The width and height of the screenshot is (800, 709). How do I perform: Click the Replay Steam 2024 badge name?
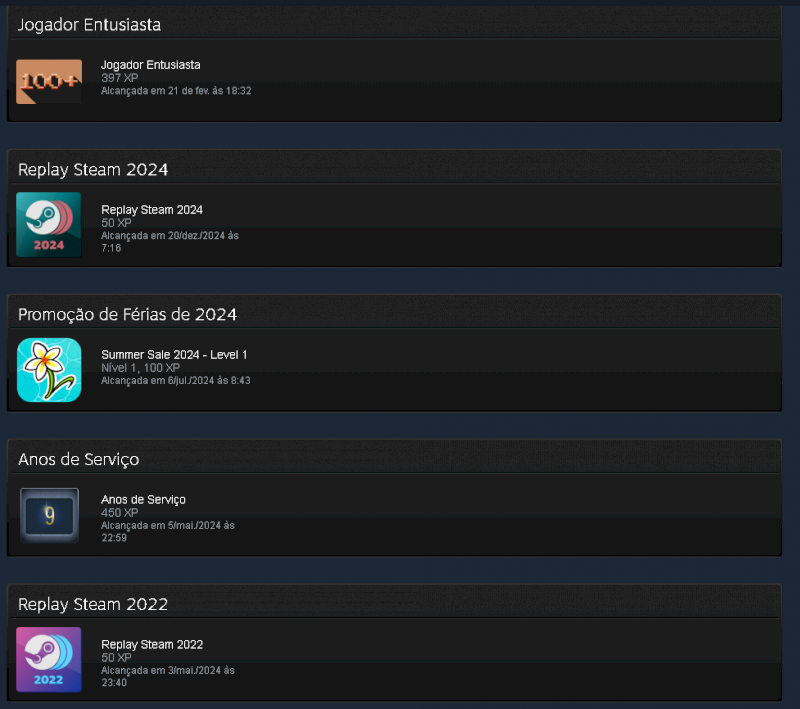[x=152, y=210]
